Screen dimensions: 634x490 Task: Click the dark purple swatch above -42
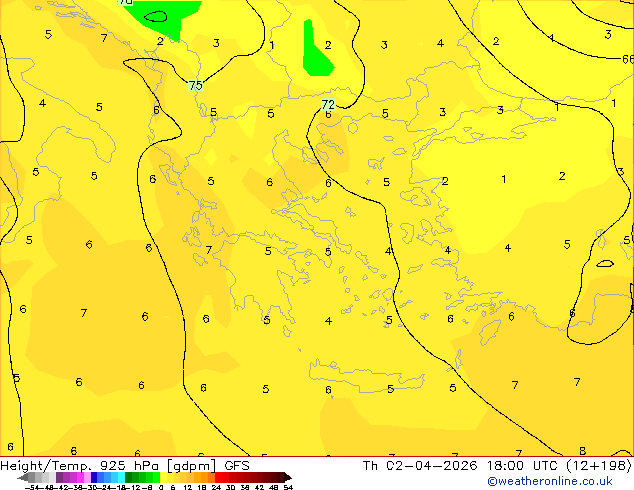(59, 477)
